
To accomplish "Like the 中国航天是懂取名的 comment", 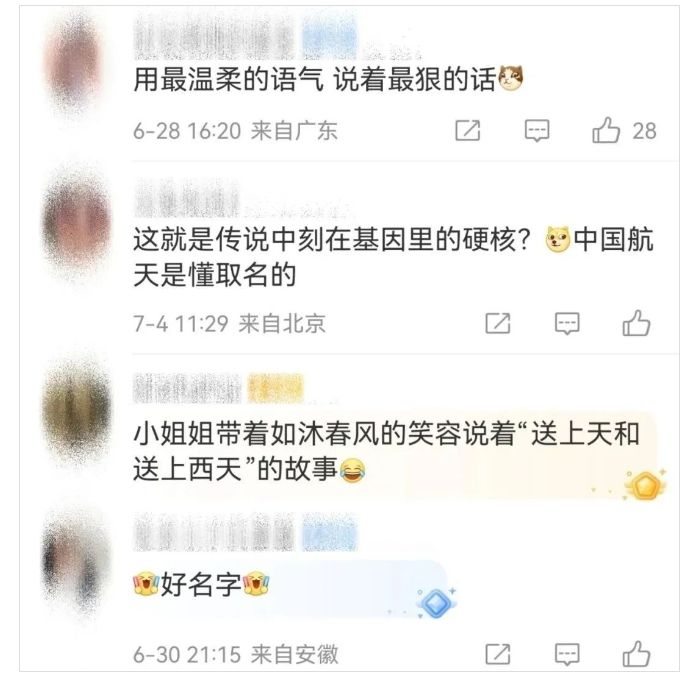I will tap(636, 323).
